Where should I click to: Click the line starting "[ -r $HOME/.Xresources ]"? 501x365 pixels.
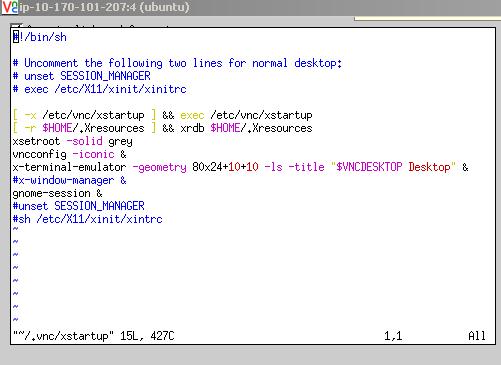[x=163, y=128]
